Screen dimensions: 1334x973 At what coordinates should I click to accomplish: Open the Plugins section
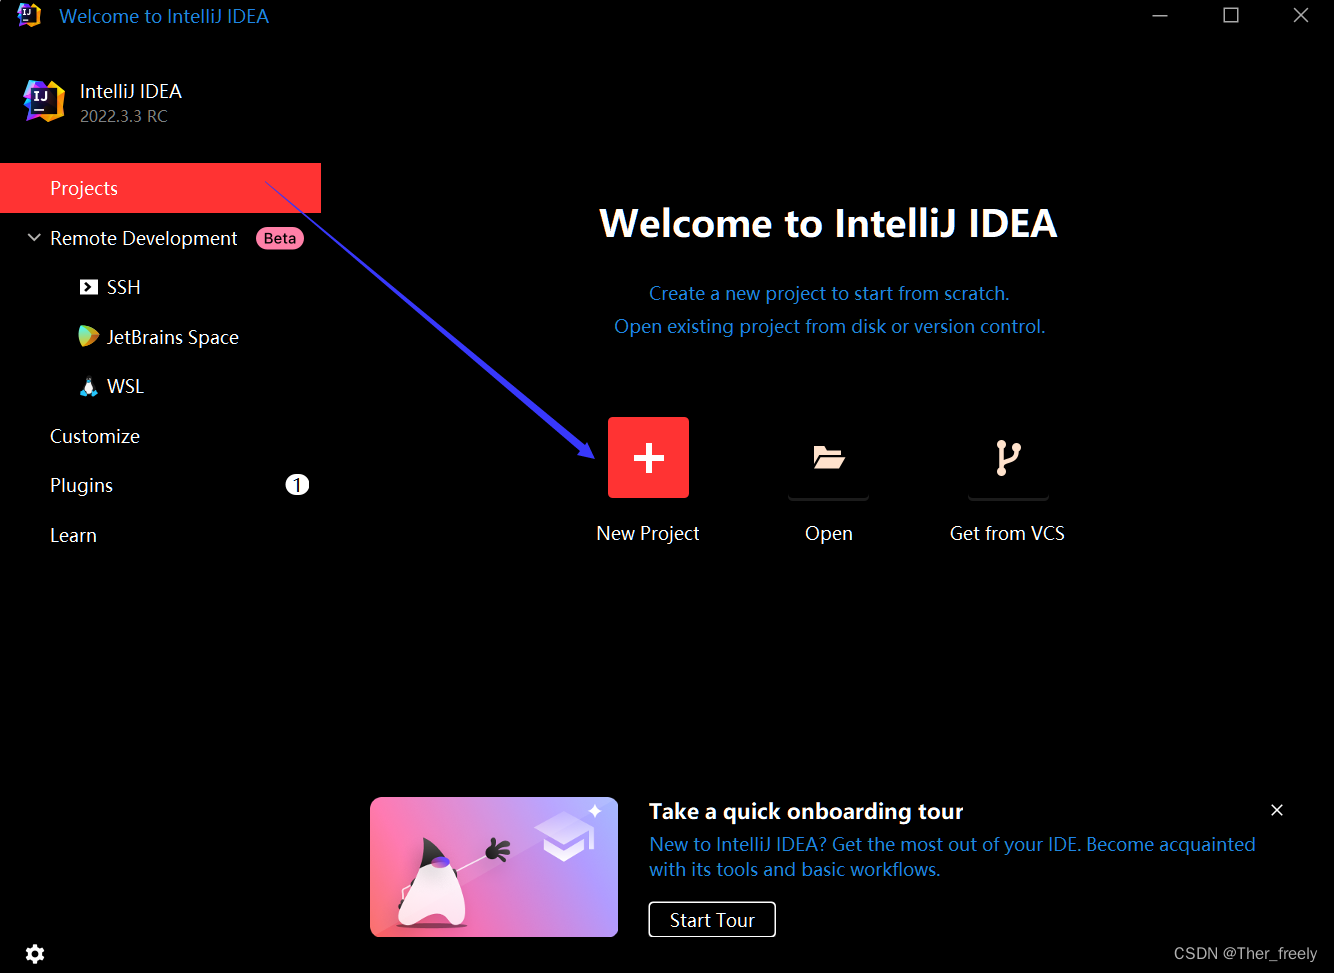tap(81, 485)
